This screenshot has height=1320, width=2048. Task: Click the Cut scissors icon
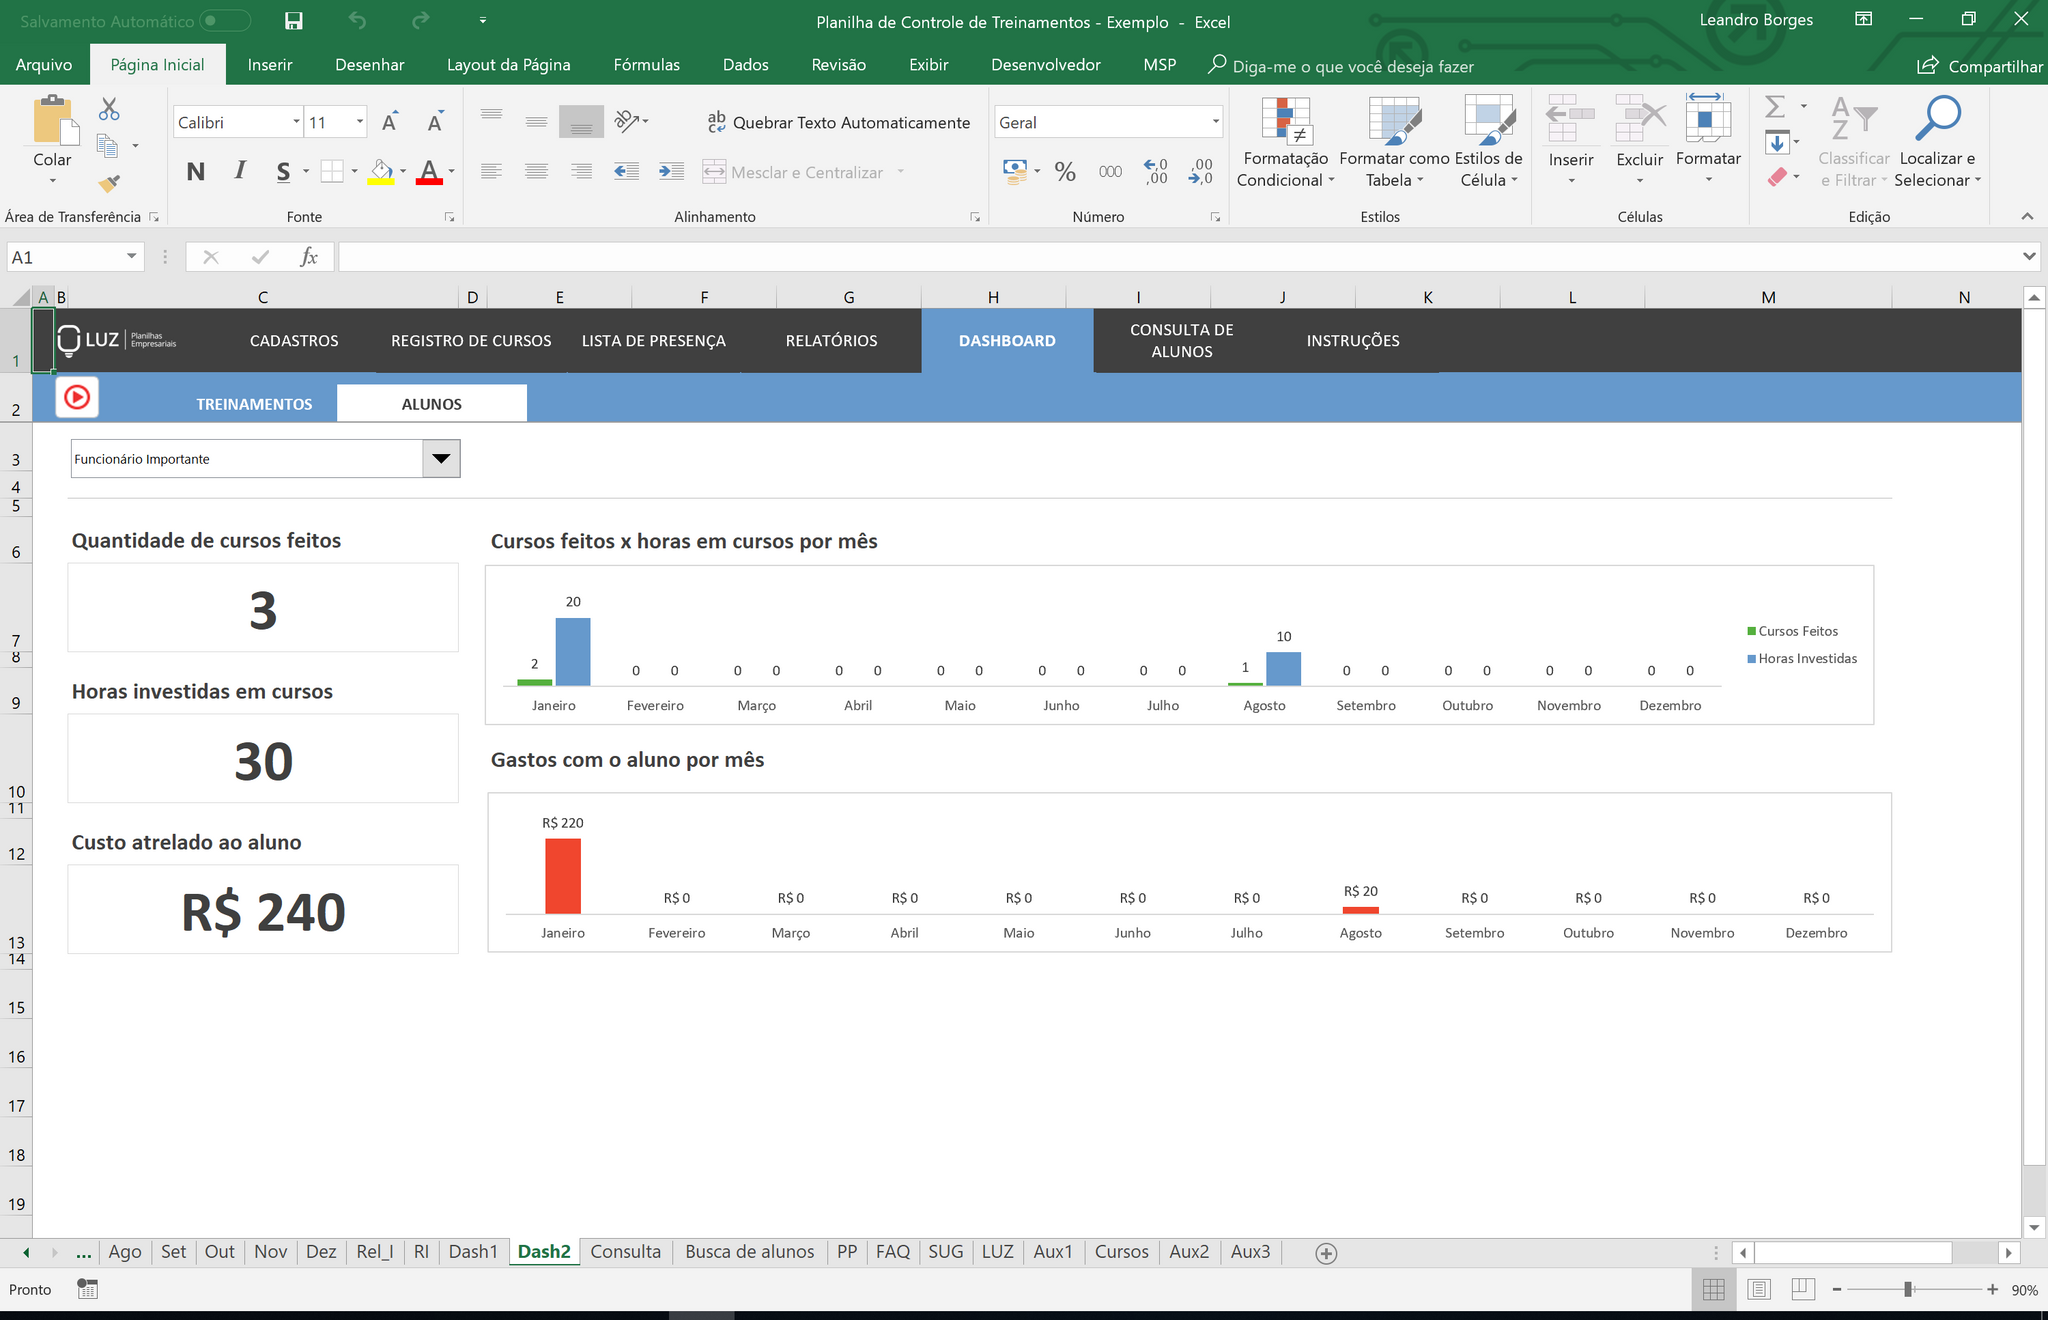pos(109,109)
